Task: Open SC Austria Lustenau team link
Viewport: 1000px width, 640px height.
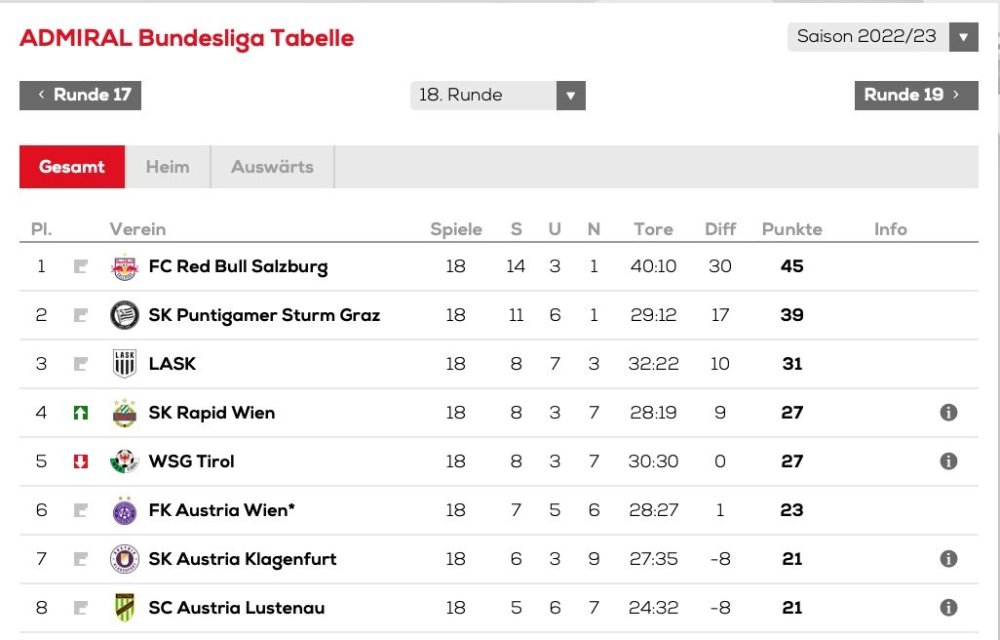Action: (236, 608)
